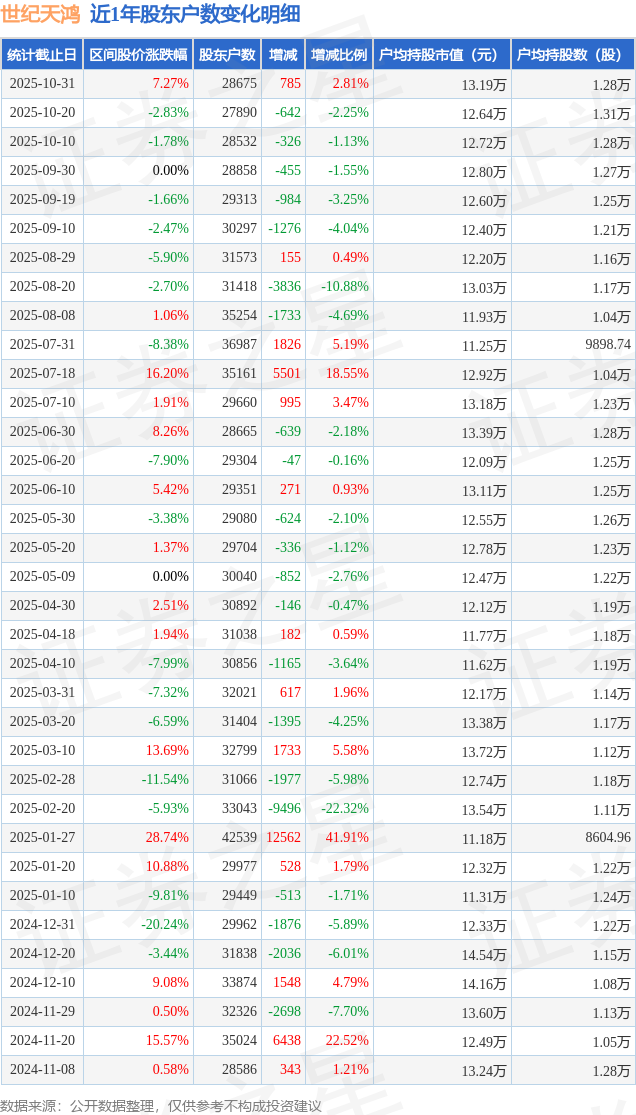Click the 2024-11-08 date cell
The height and width of the screenshot is (1115, 636).
pos(42,1070)
